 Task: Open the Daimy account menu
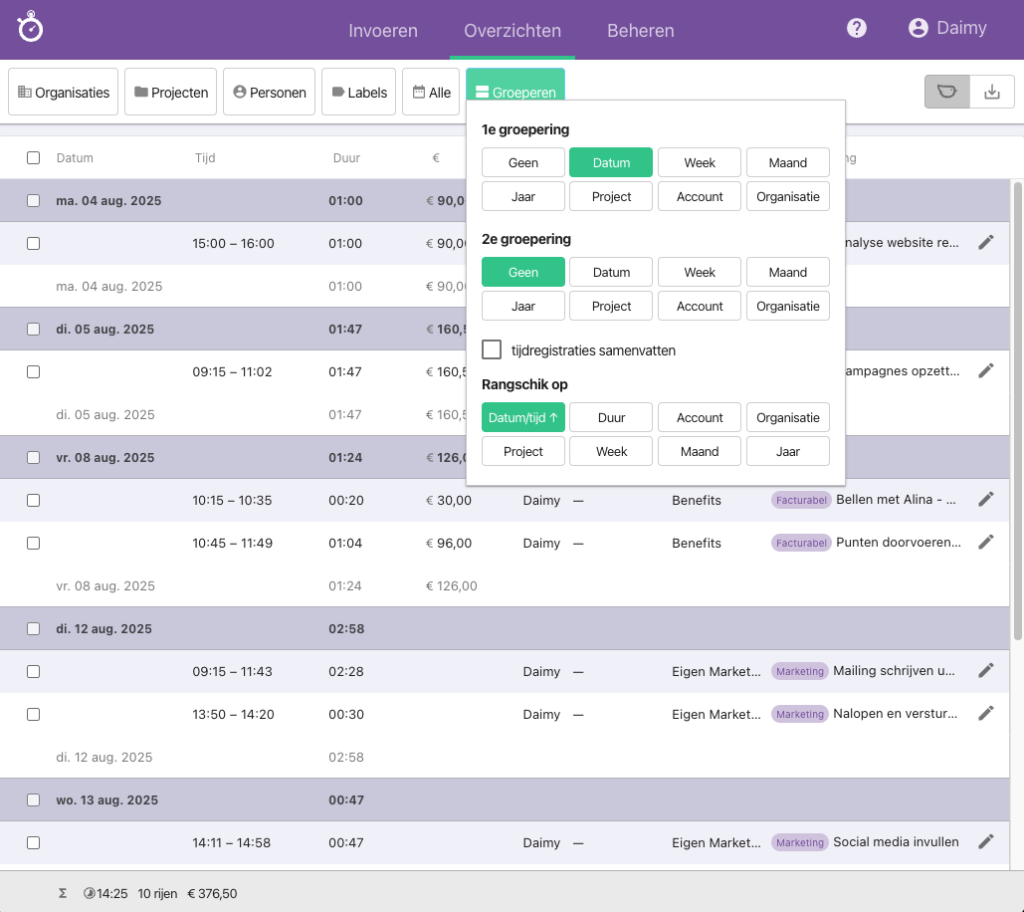pyautogui.click(x=947, y=27)
